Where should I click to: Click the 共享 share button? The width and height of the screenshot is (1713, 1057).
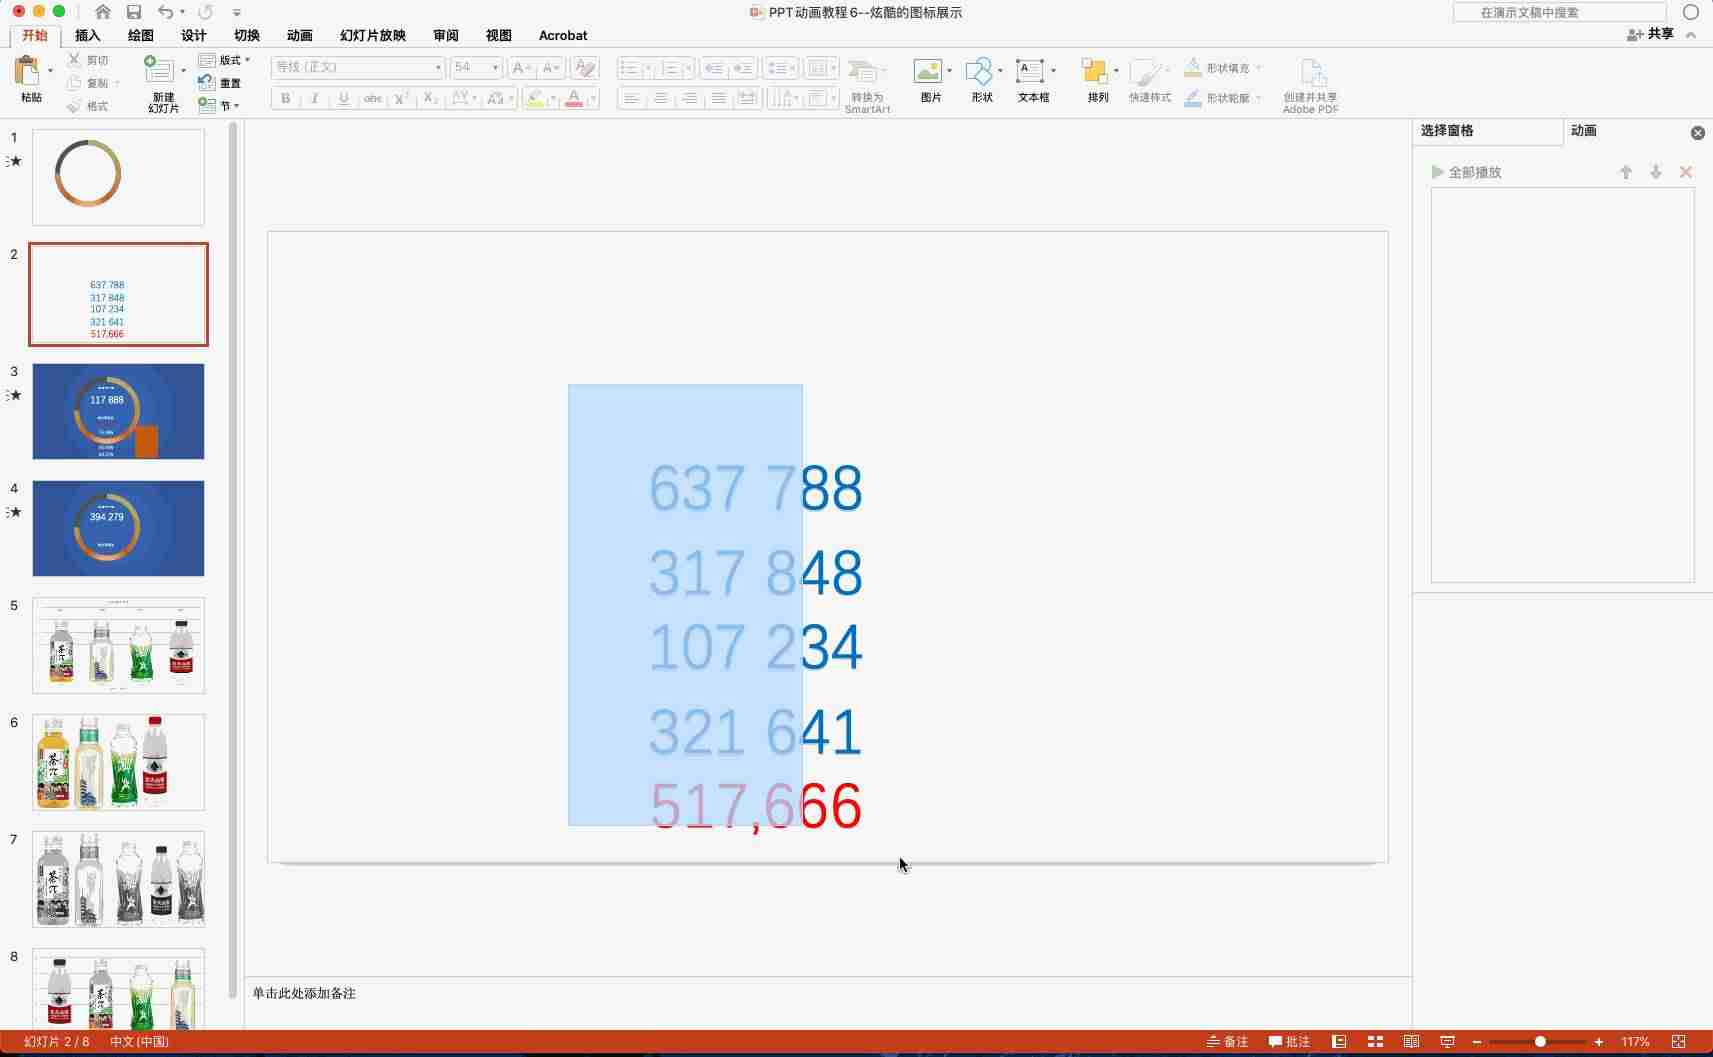[1651, 34]
